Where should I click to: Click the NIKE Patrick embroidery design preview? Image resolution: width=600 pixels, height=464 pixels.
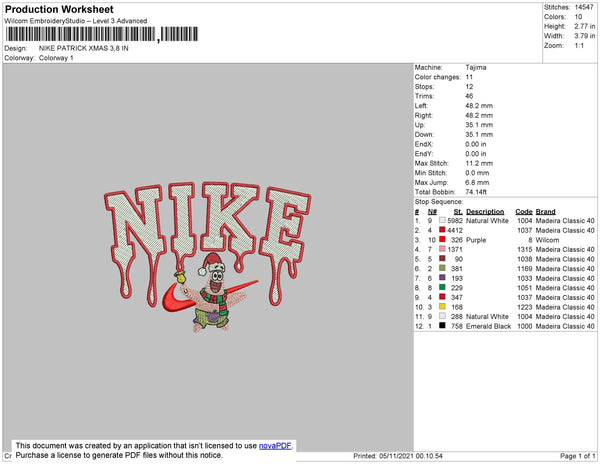(x=208, y=257)
